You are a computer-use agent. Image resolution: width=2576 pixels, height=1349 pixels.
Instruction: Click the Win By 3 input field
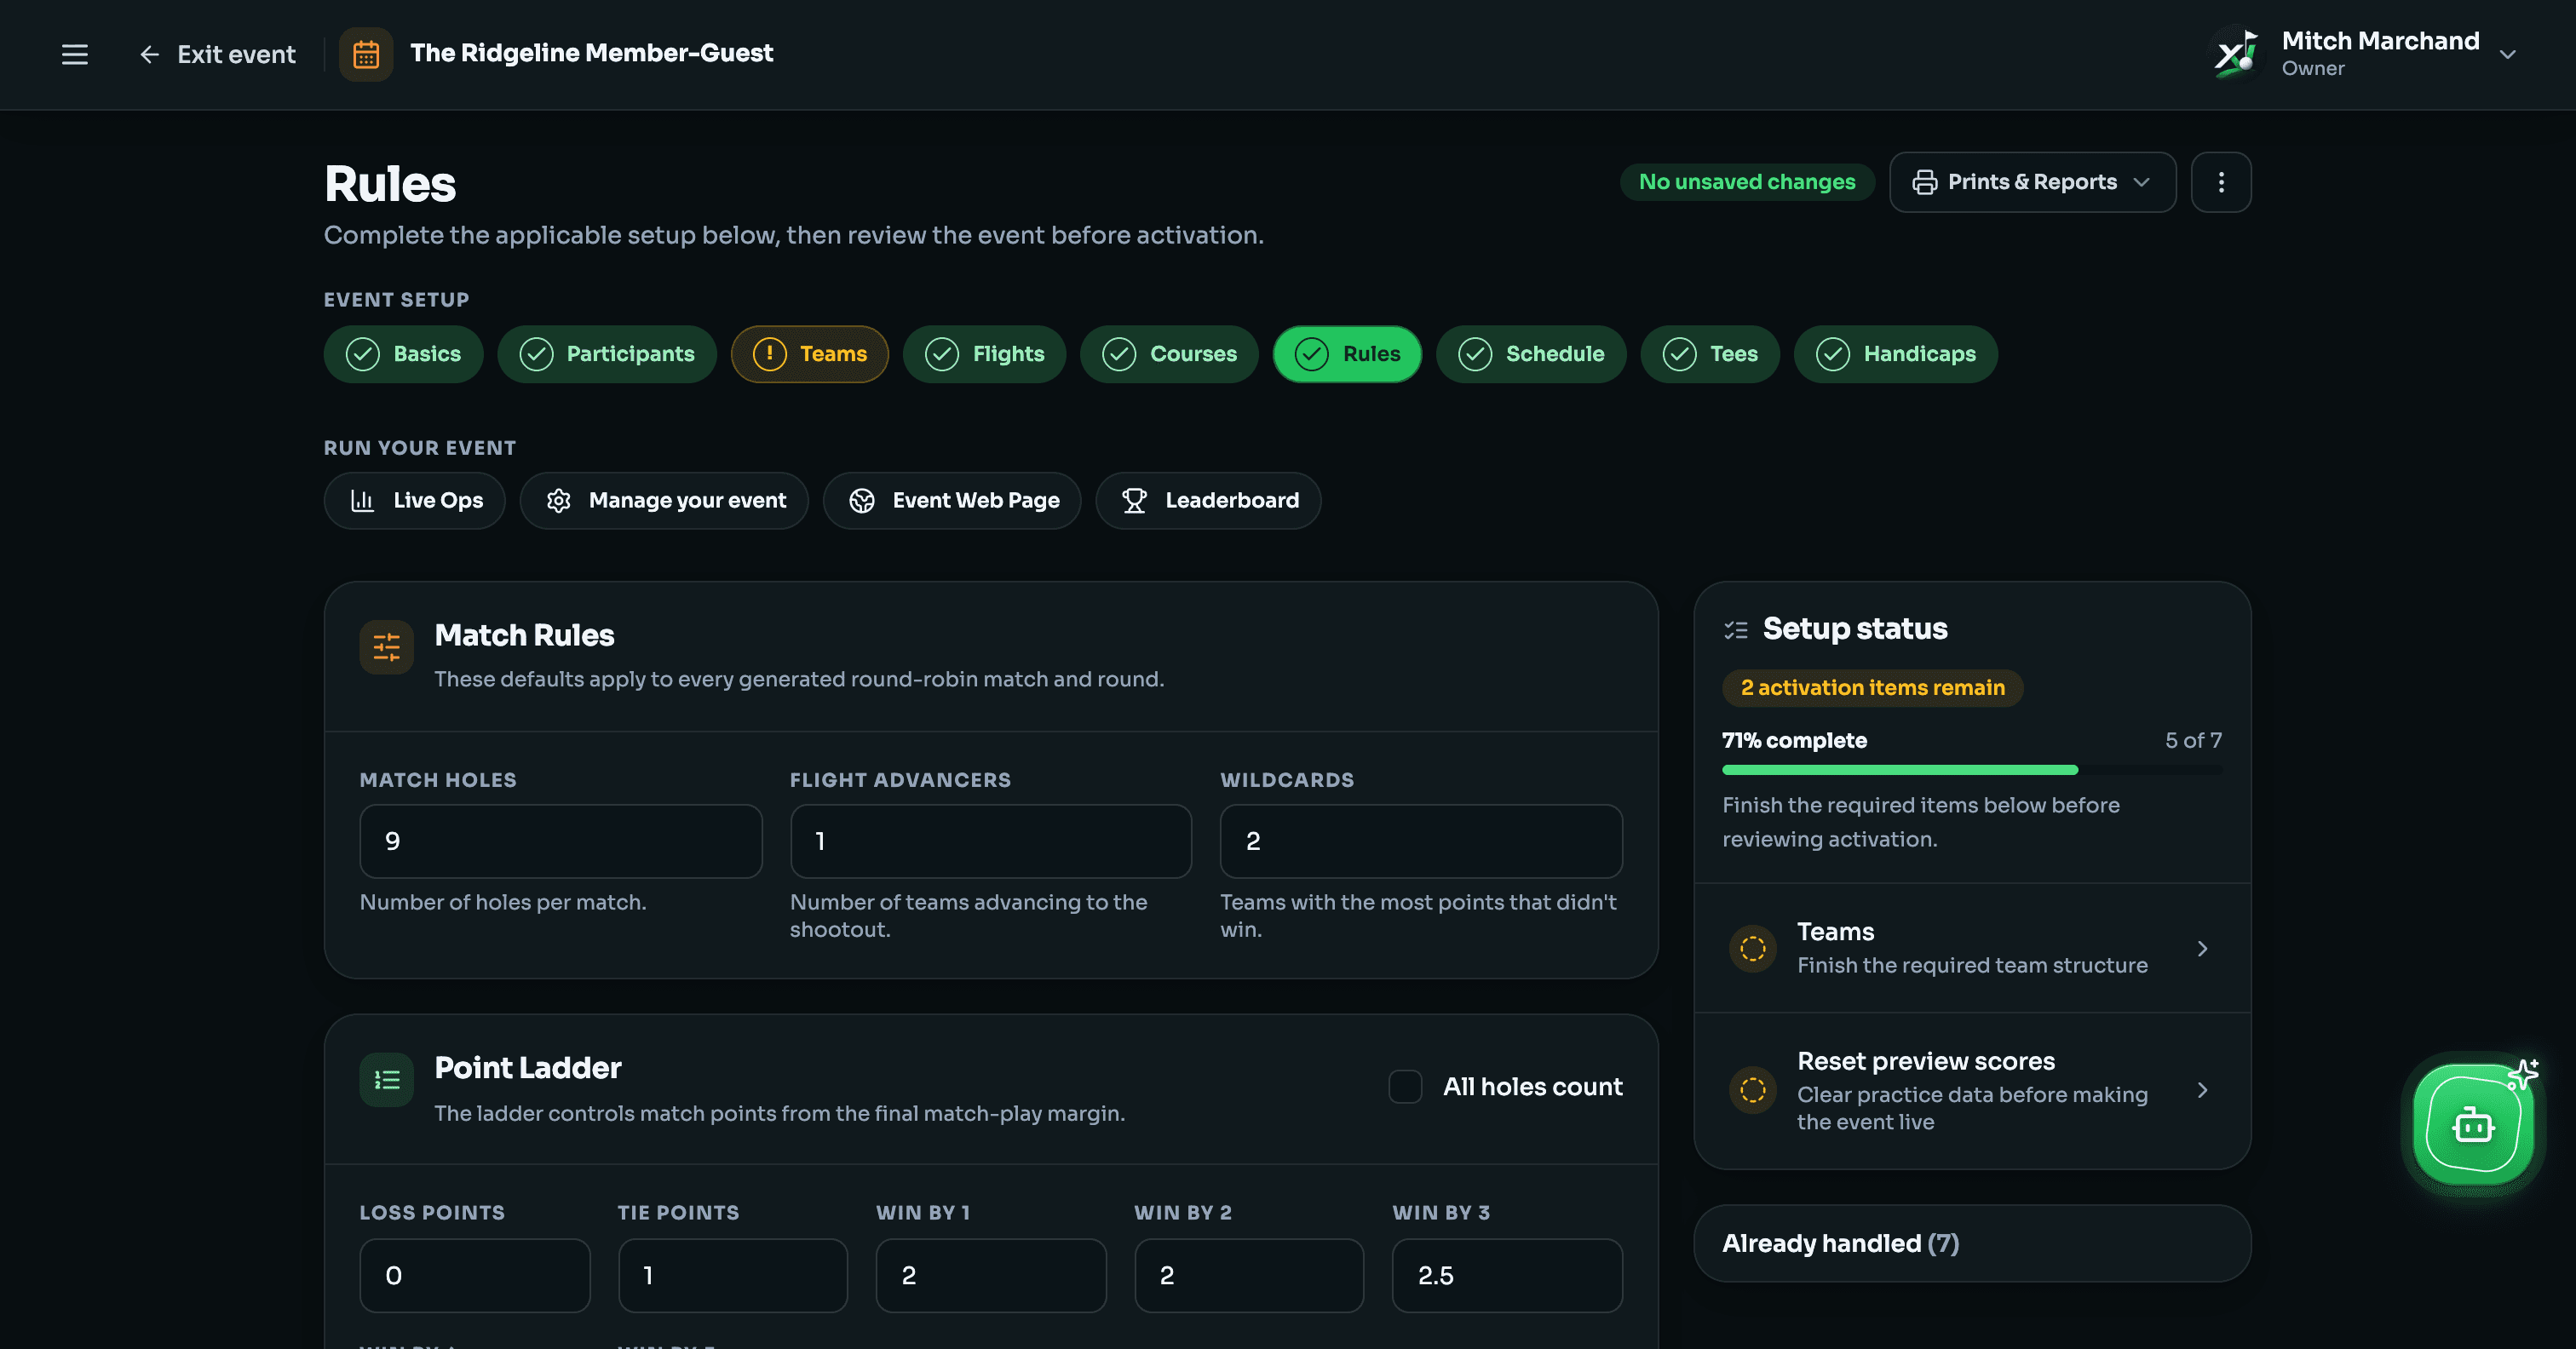[1507, 1275]
